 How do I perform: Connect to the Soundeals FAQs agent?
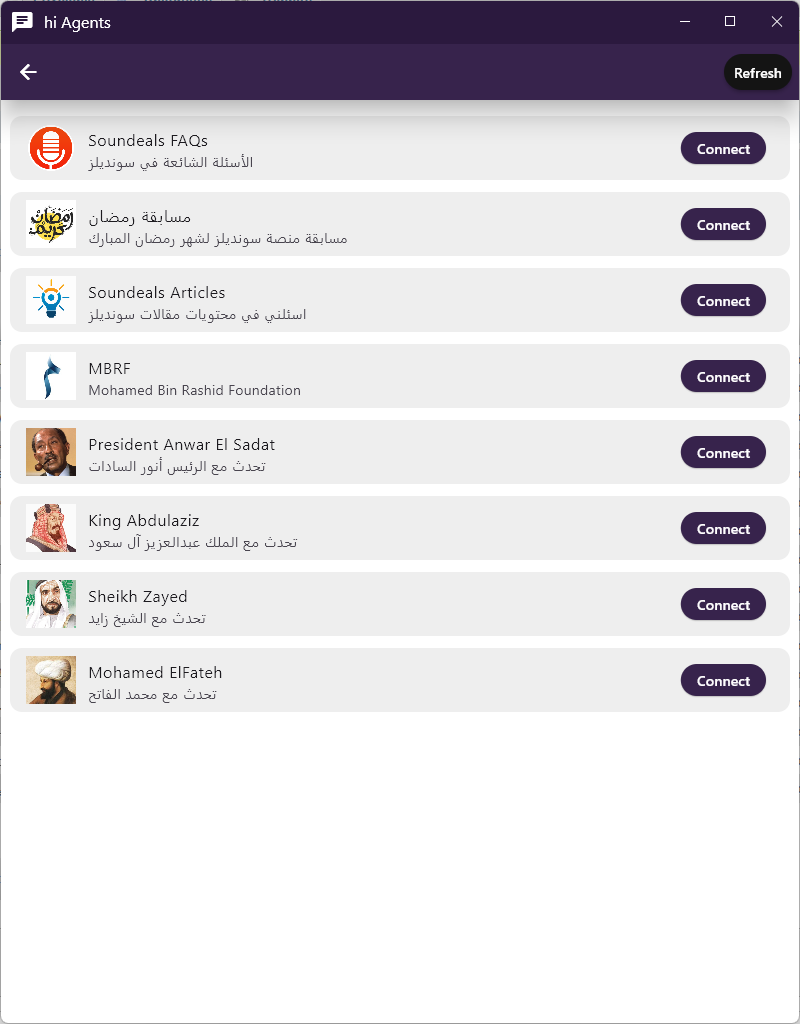(x=723, y=149)
